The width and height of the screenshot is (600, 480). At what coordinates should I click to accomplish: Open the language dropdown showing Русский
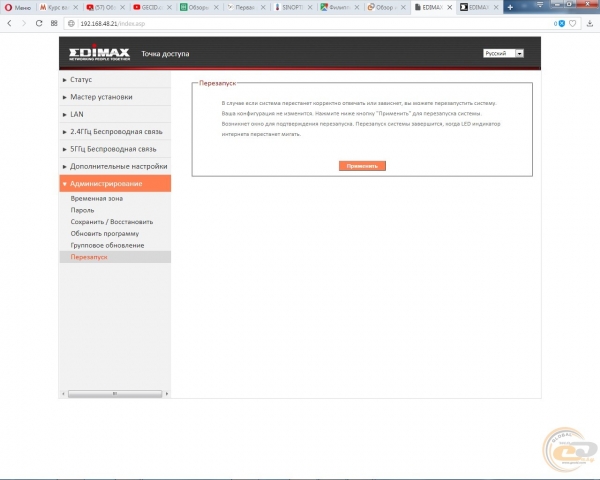tap(503, 54)
